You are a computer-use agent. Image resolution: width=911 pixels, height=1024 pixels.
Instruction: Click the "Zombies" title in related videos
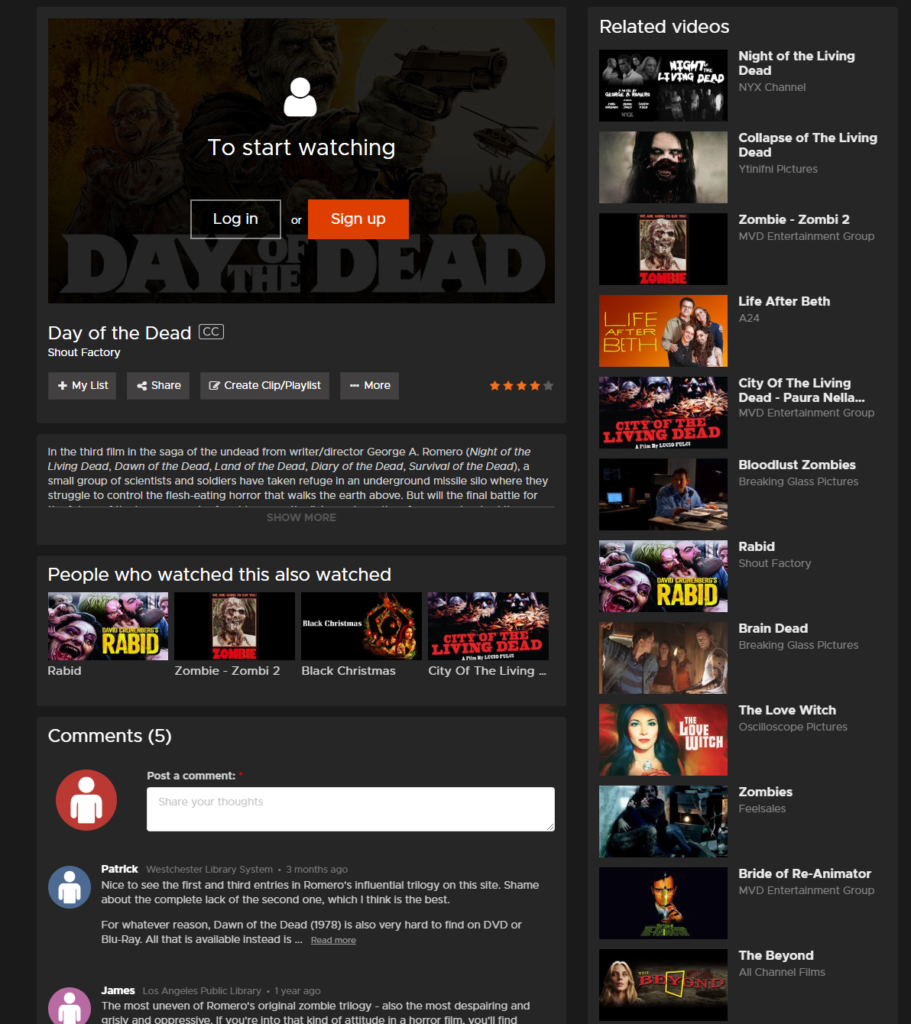point(765,792)
